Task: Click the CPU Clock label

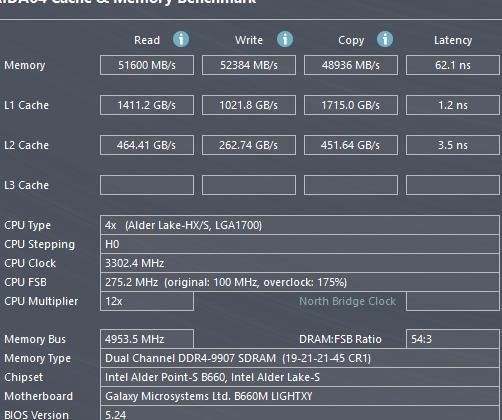Action: click(x=30, y=263)
